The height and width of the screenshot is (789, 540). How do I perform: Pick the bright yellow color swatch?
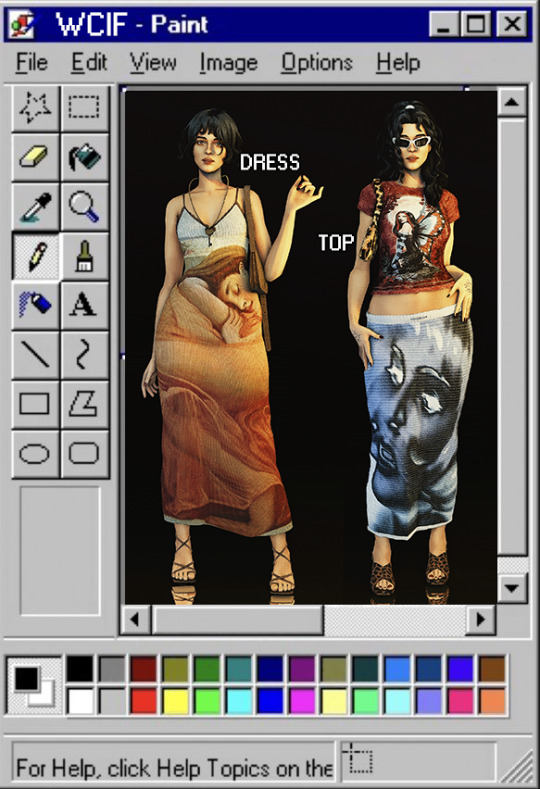(175, 701)
